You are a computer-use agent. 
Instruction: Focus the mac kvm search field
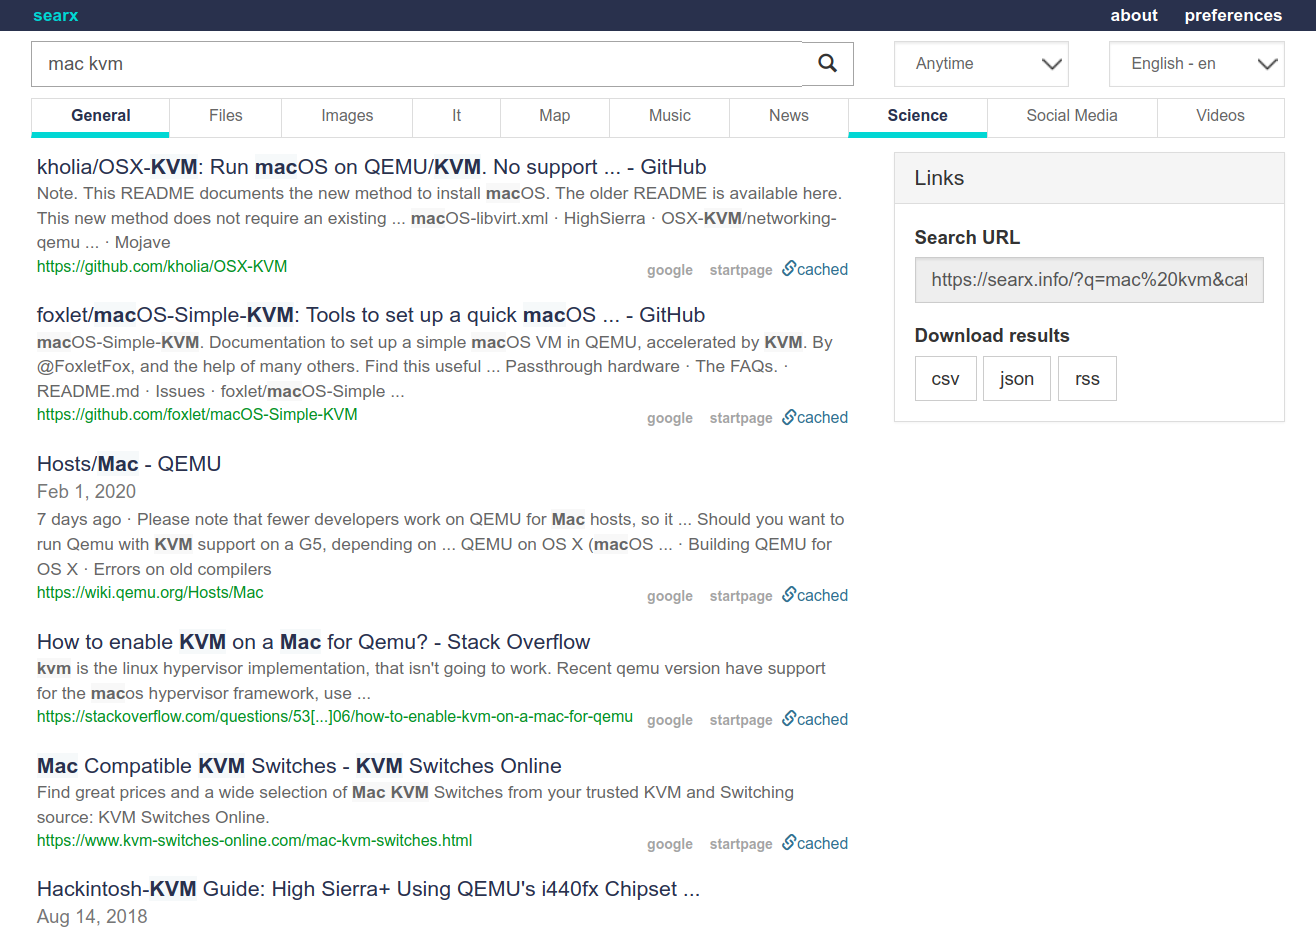[x=417, y=64]
